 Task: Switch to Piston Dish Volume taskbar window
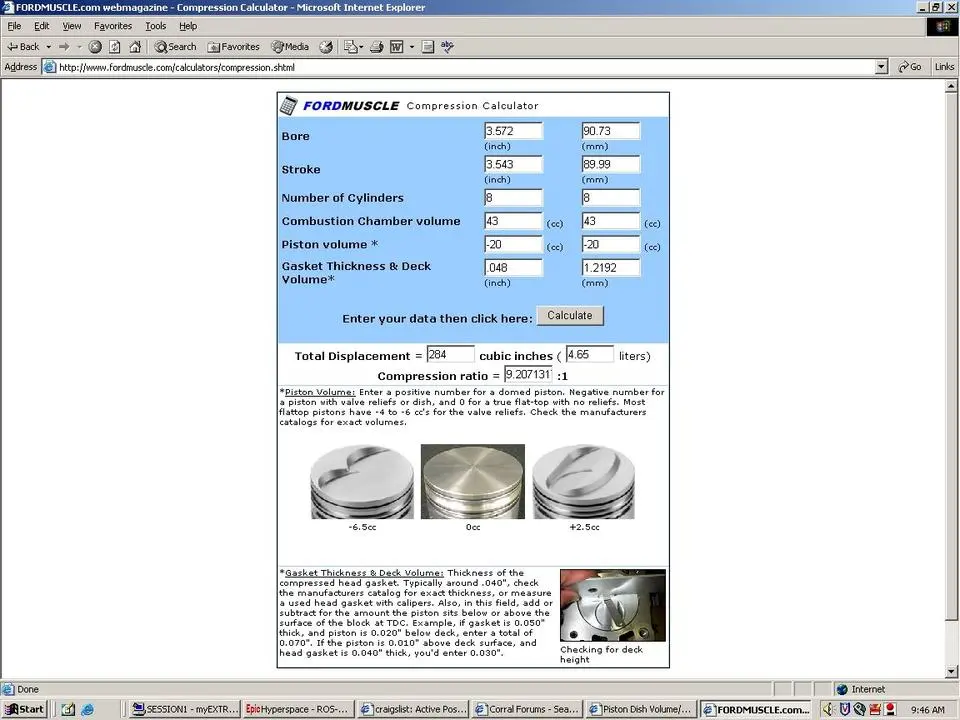[x=641, y=709]
